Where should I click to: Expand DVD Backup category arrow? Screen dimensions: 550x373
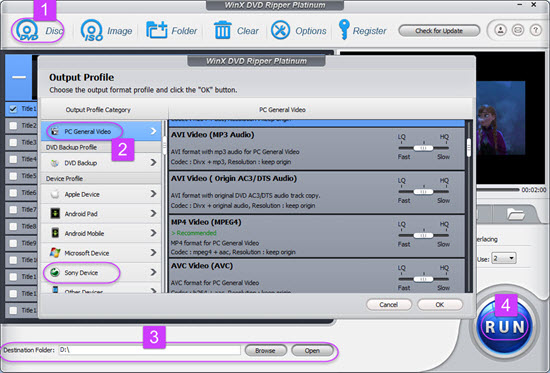(153, 162)
